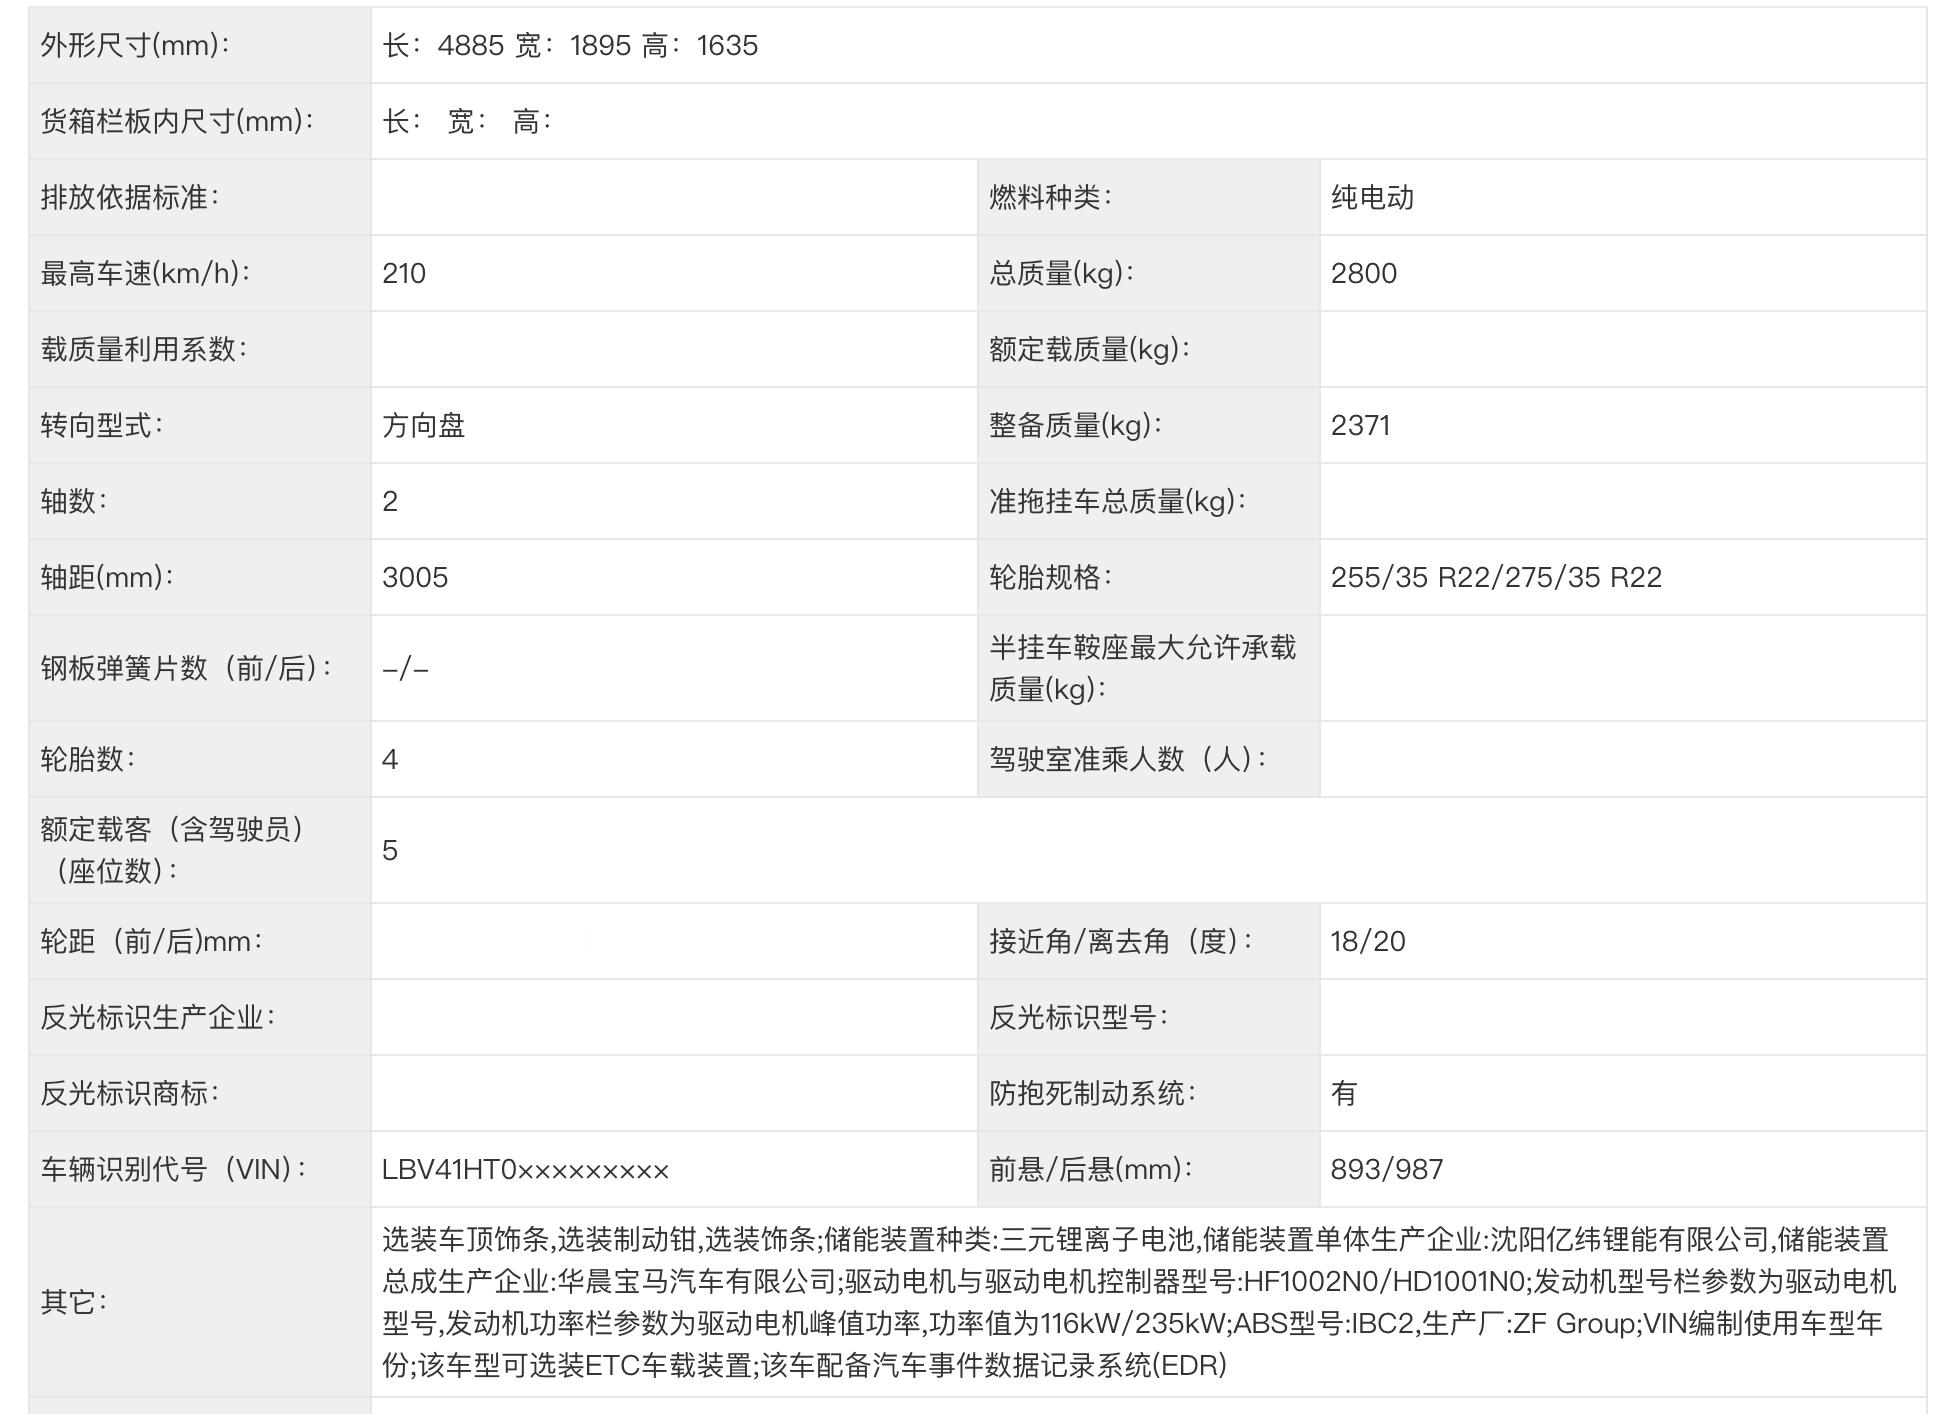Click the 反光标识生产企业 label

(x=157, y=1018)
